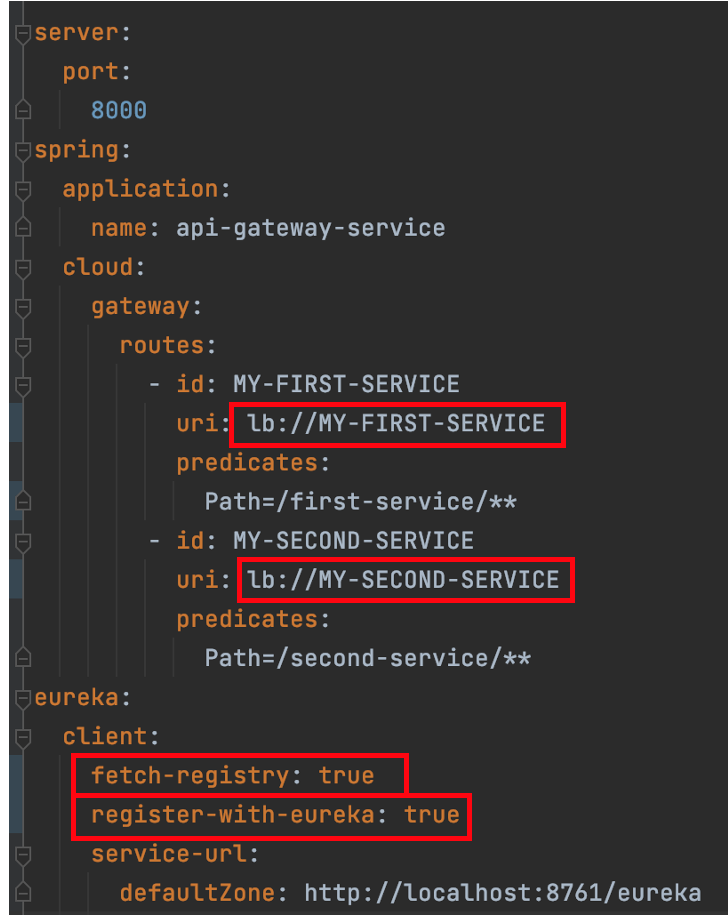Fold the MY-FIRST-SERVICE route entry
Image resolution: width=728 pixels, height=916 pixels.
pos(23,387)
